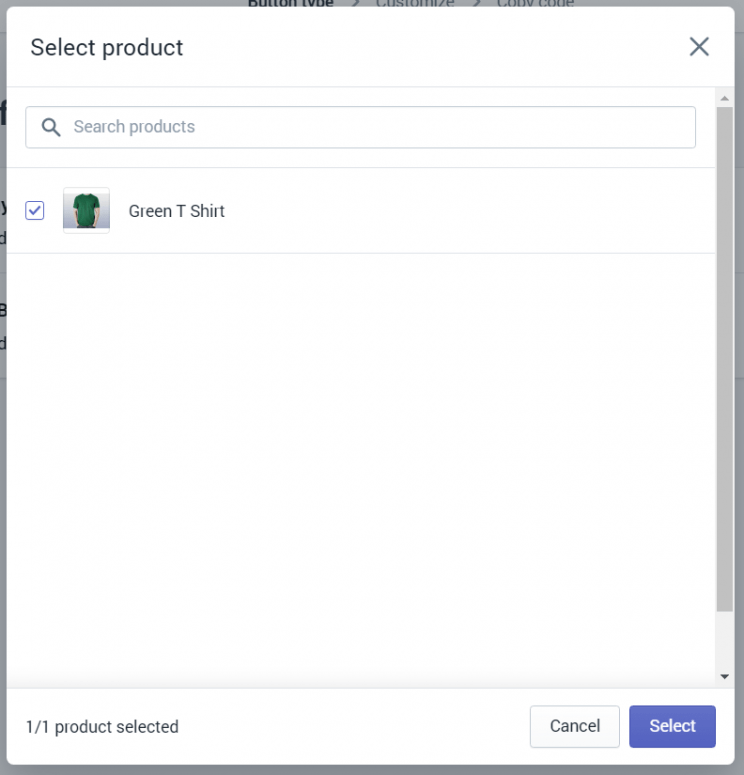Cancel the product selection
744x775 pixels.
point(574,726)
